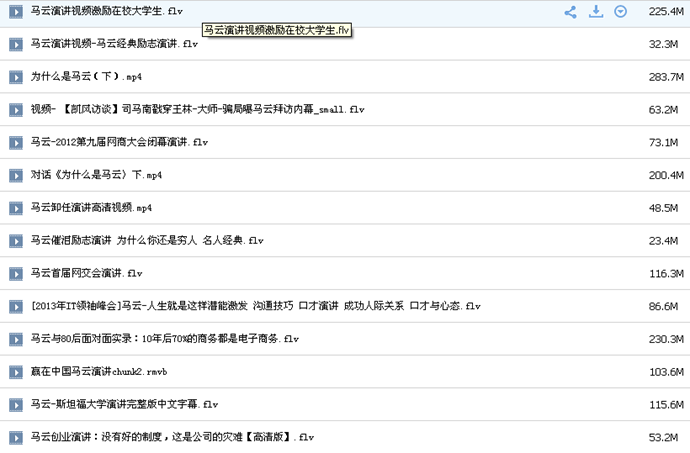Select file 马云催泪励志演讲 为什么你还是穷人
Image resolution: width=690 pixels, height=453 pixels.
point(147,240)
